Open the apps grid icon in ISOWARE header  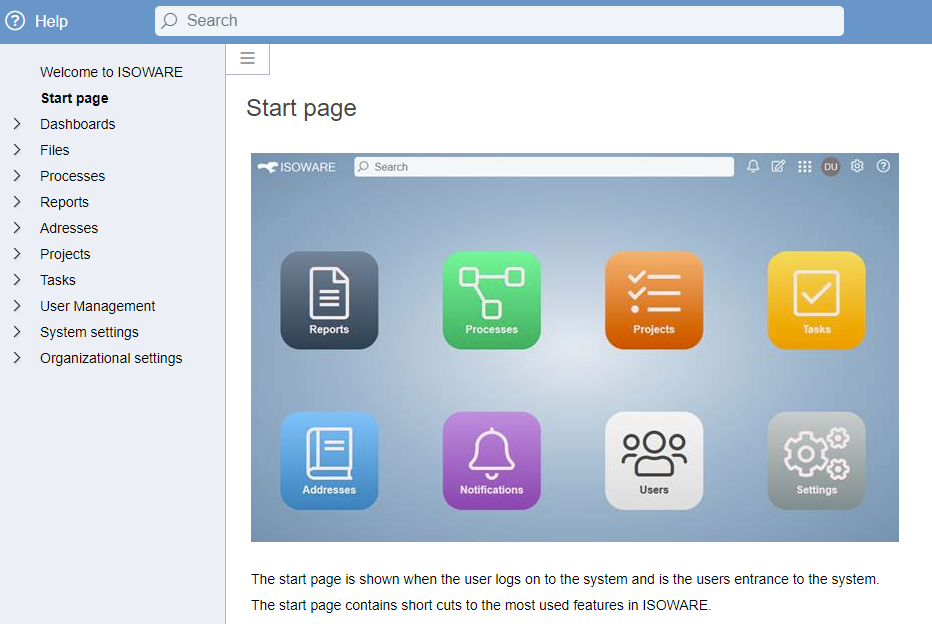click(x=804, y=166)
